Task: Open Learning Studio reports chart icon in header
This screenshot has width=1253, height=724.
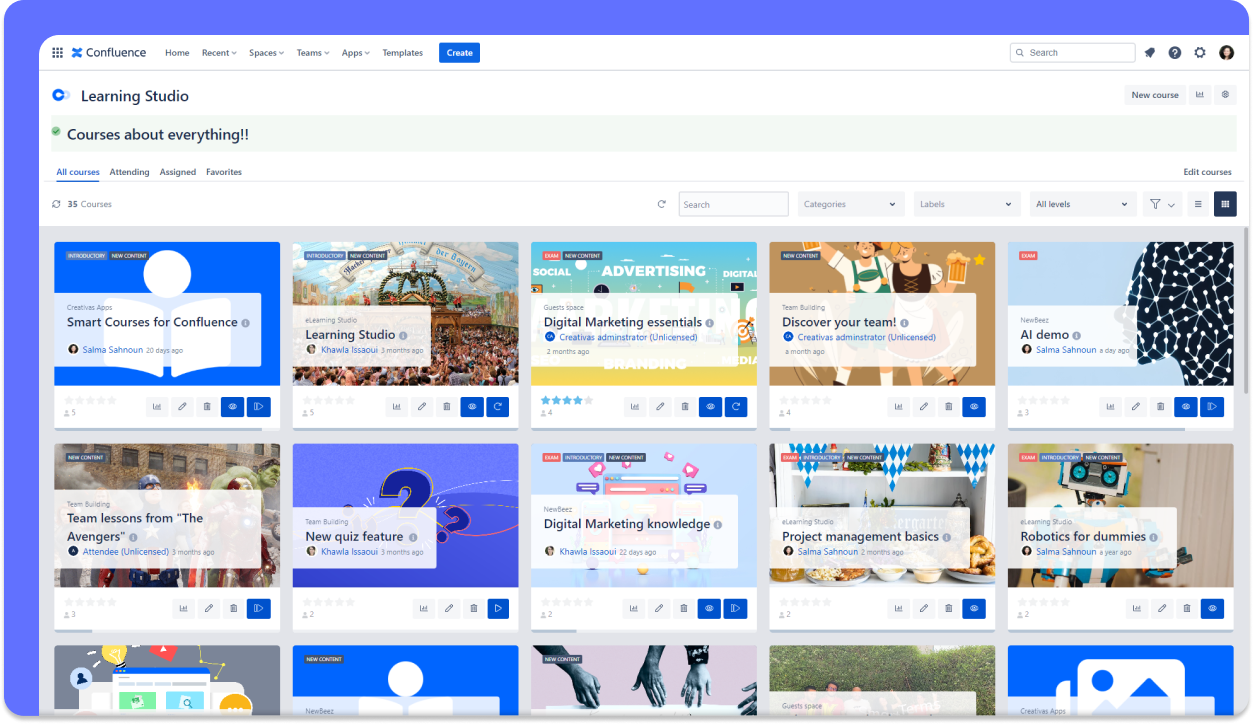Action: (1199, 95)
